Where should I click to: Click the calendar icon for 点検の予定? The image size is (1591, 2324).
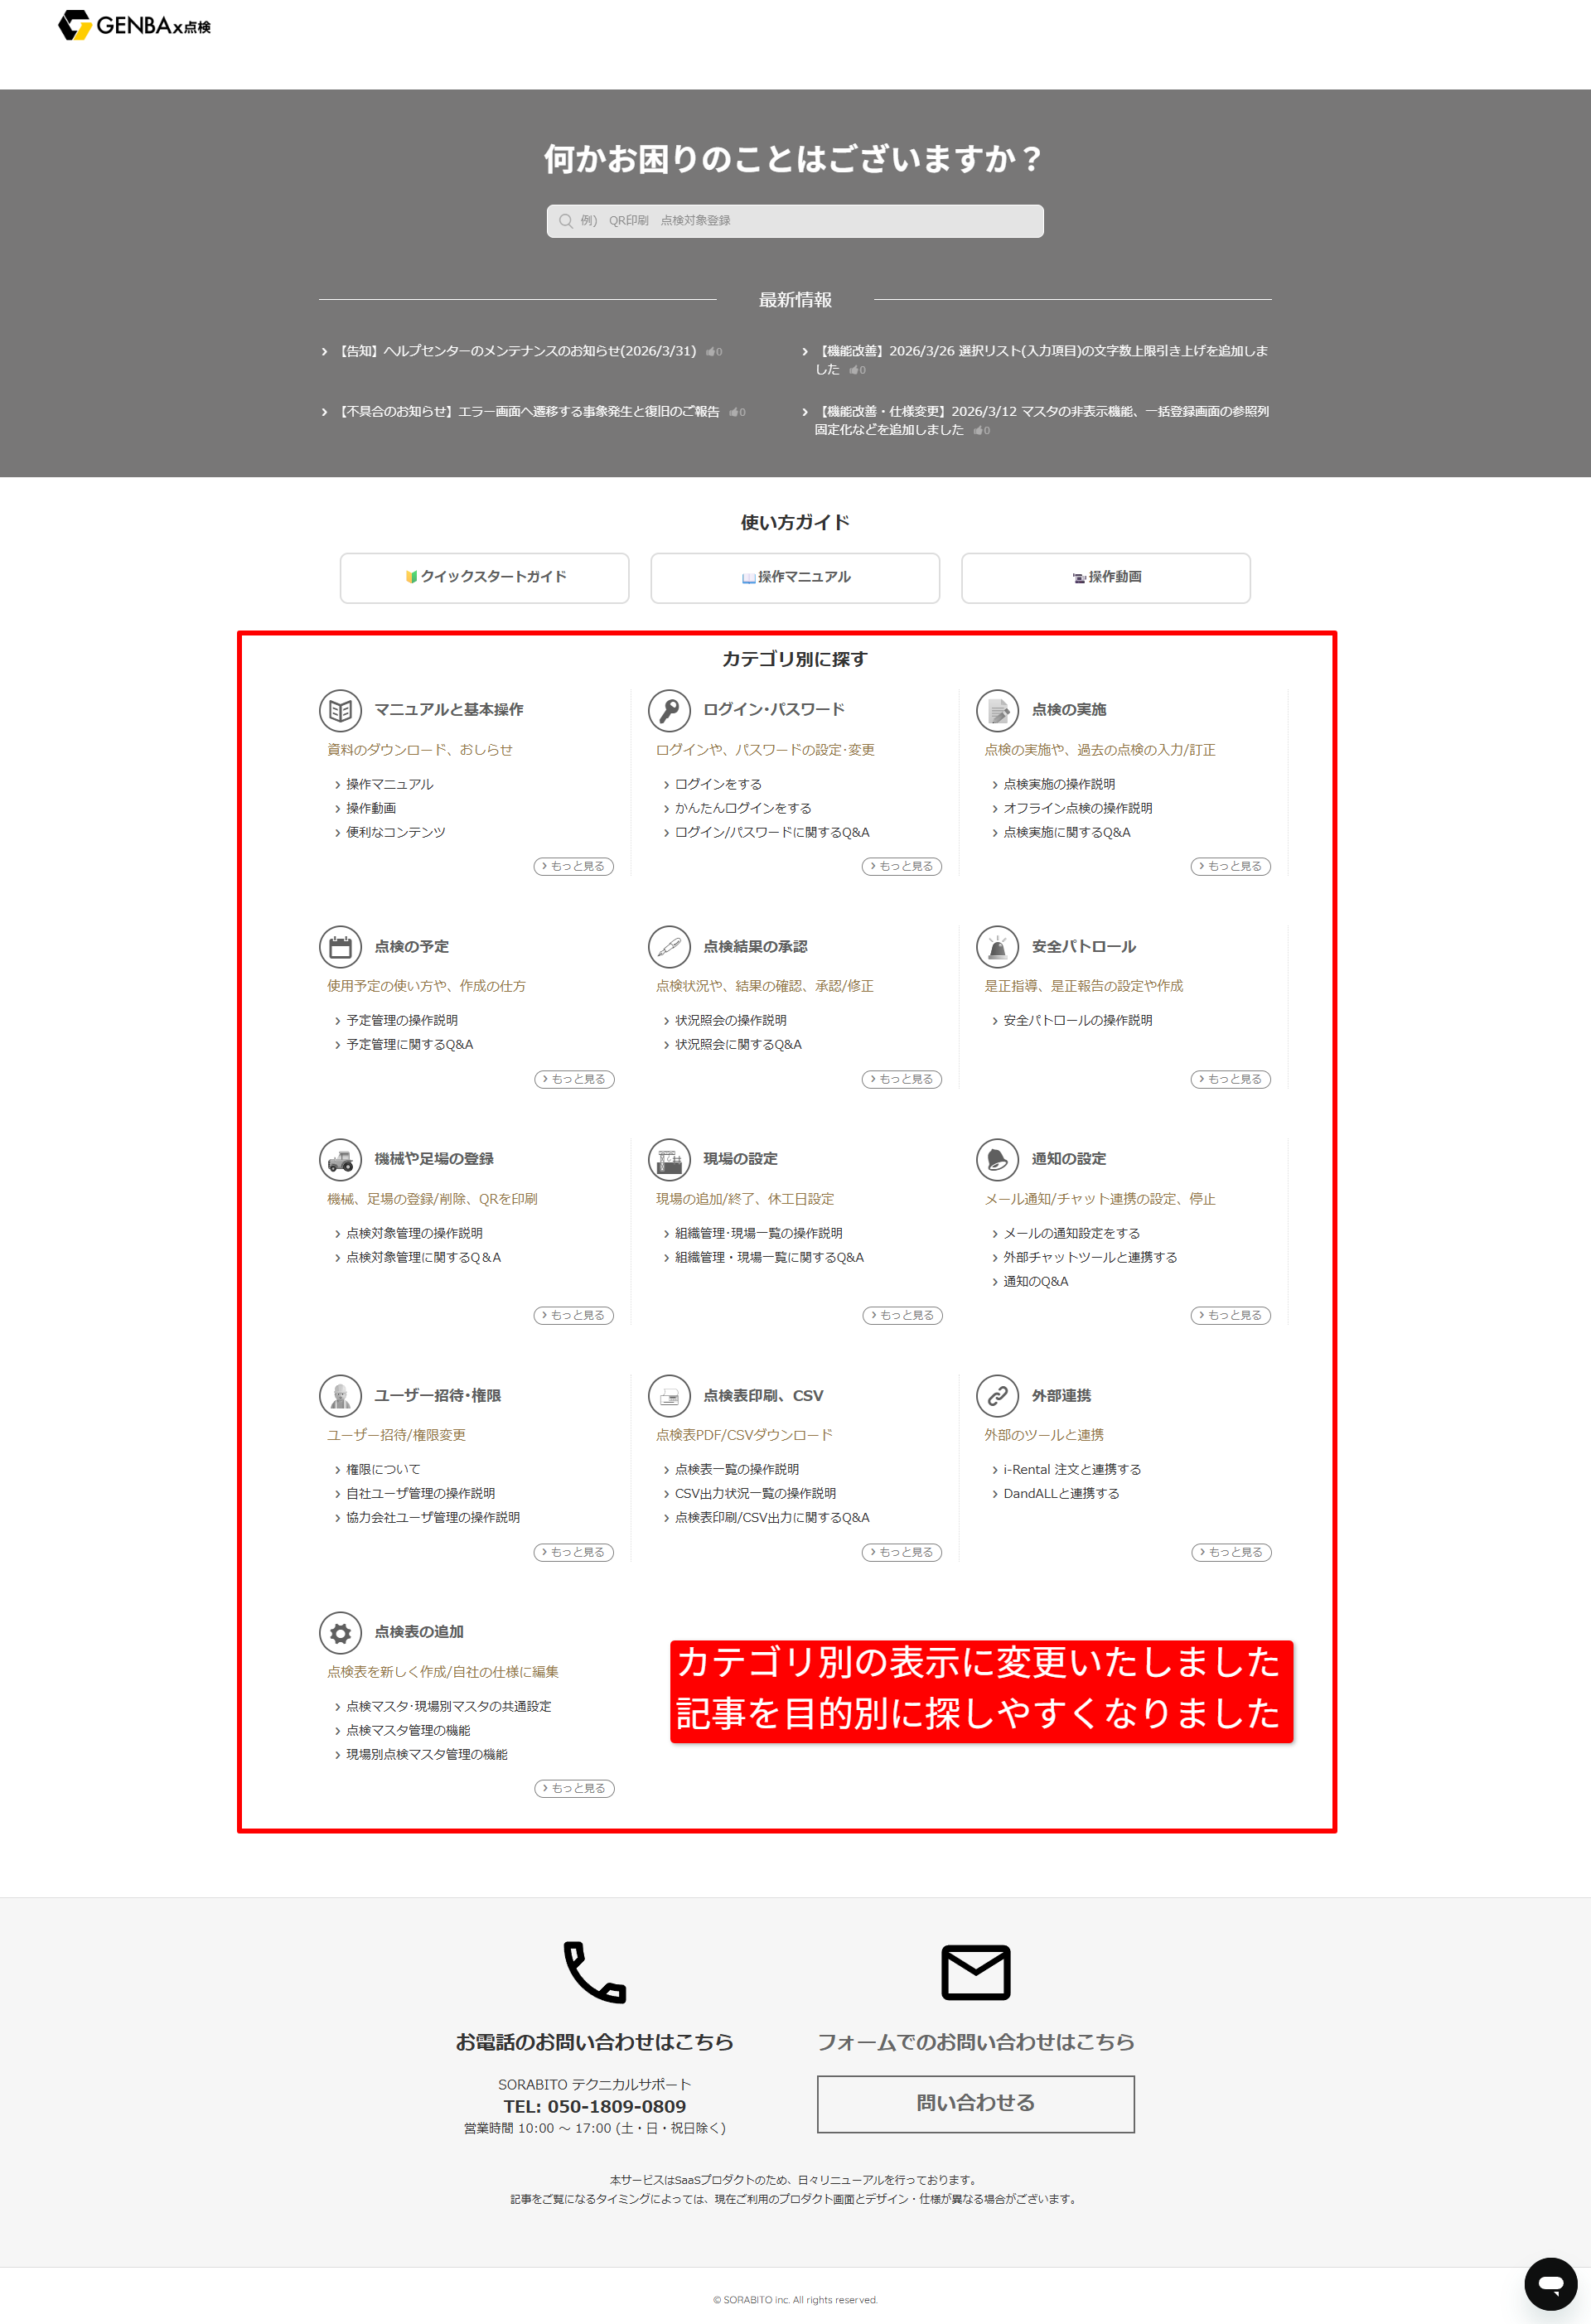pos(340,946)
